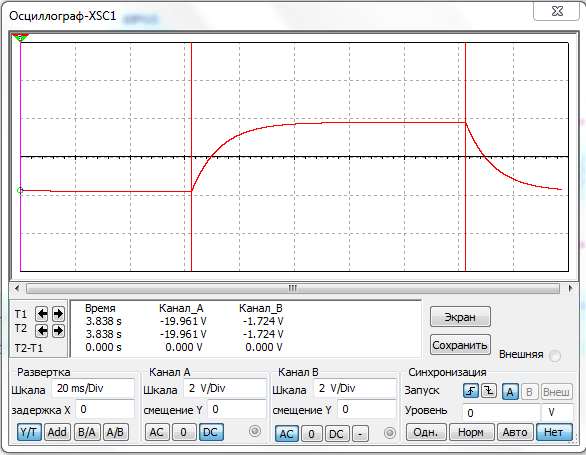Move cursor T1 right with arrow
Viewport: 586px width, 455px height.
pyautogui.click(x=58, y=314)
